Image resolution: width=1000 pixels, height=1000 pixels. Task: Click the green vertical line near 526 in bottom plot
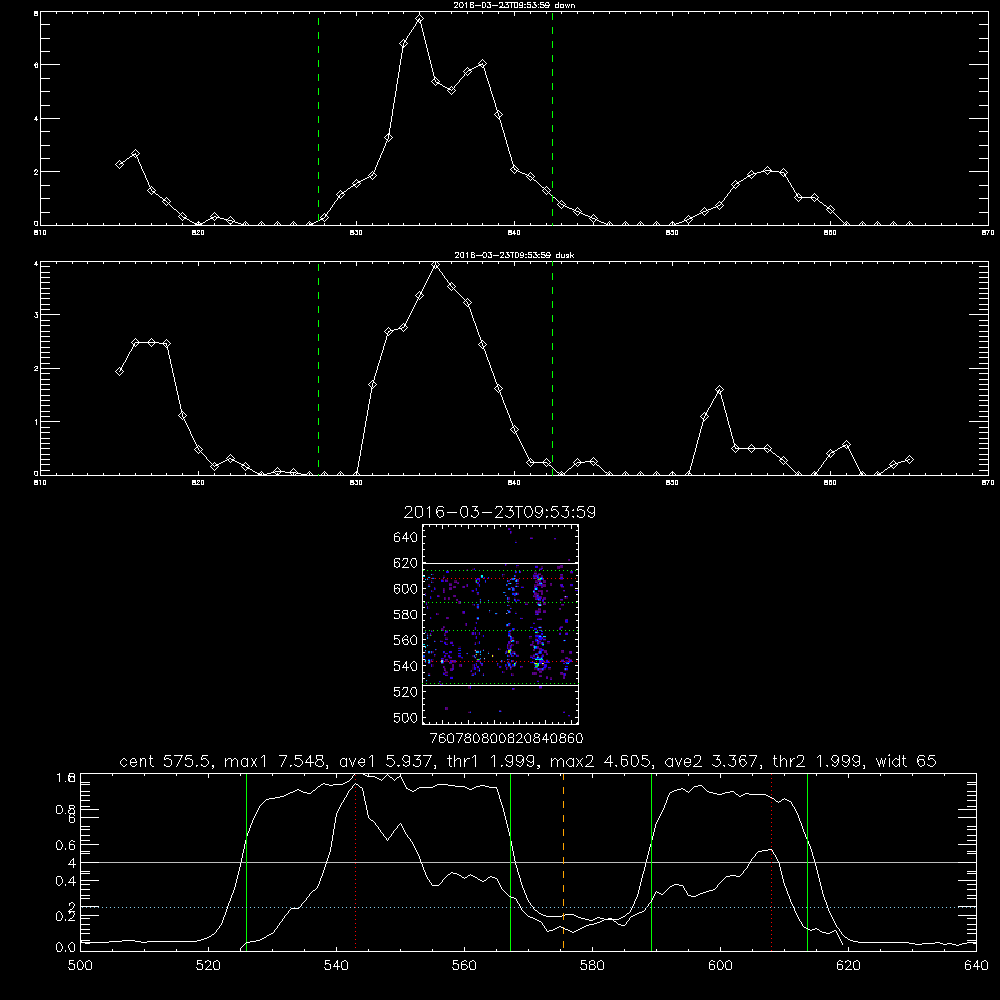click(x=246, y=861)
